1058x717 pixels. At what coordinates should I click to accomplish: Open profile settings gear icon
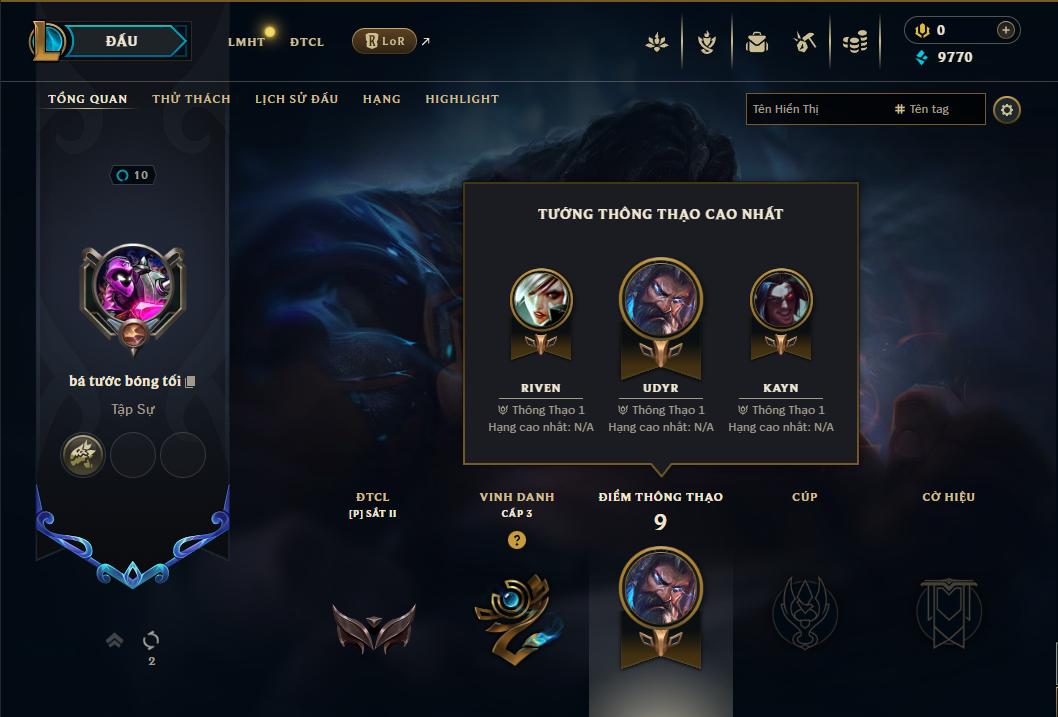pos(1007,110)
